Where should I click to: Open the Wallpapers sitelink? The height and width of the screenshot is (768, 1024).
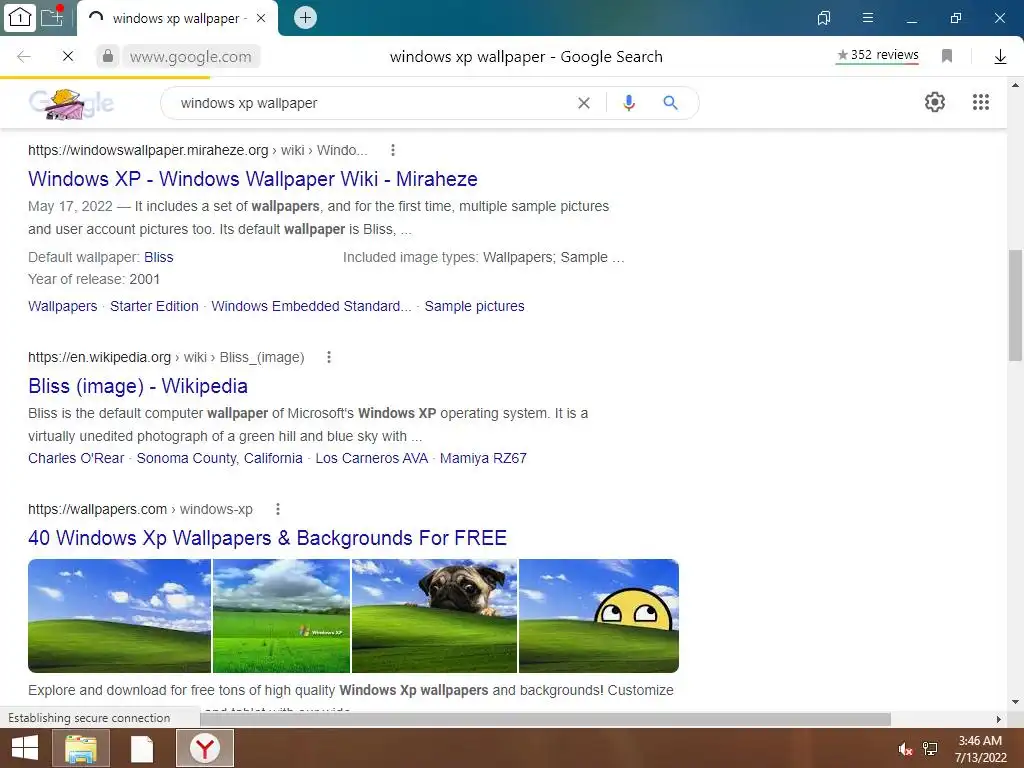pos(63,306)
